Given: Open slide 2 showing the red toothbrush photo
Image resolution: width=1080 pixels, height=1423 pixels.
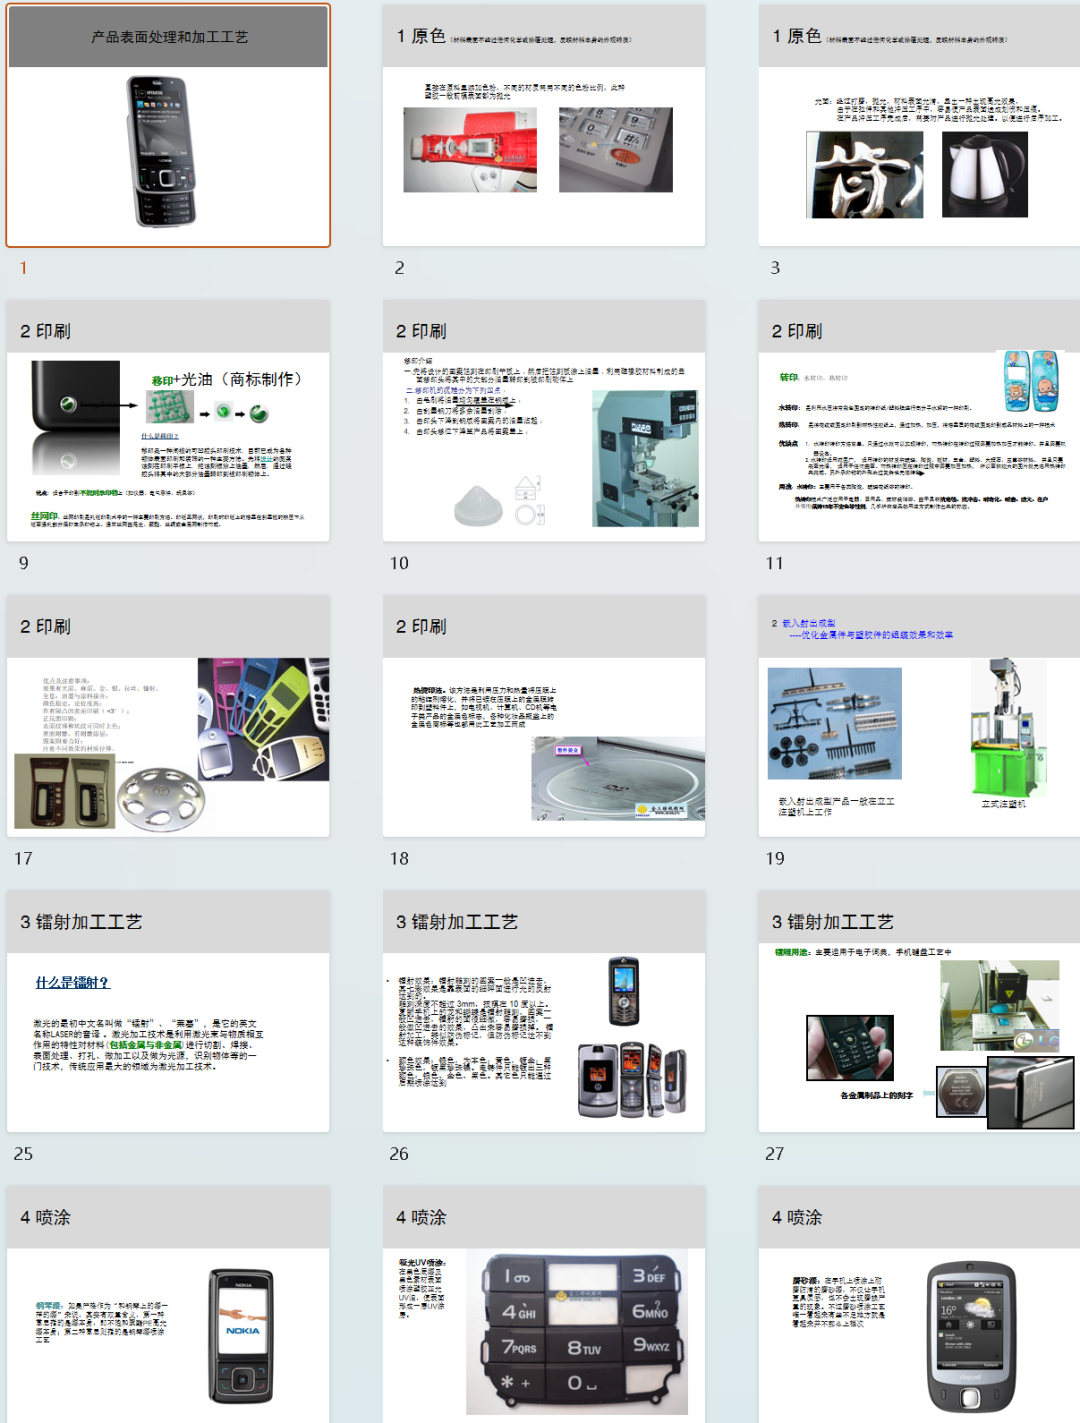Looking at the screenshot, I should [x=543, y=126].
